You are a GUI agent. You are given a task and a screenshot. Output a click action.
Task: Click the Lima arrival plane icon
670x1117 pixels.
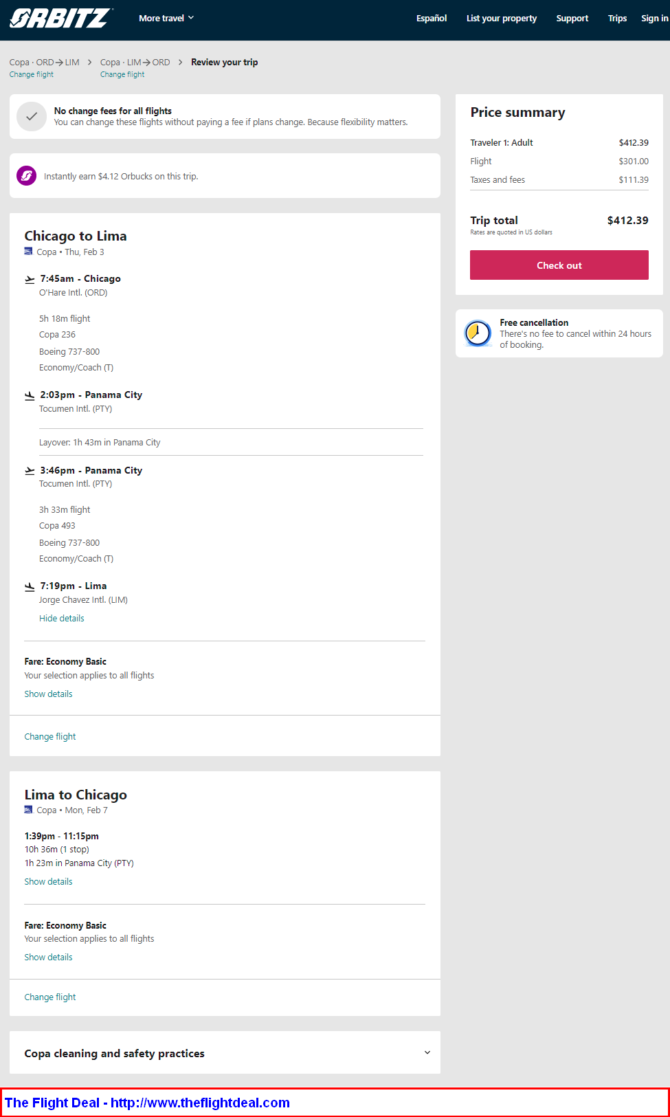[x=30, y=586]
